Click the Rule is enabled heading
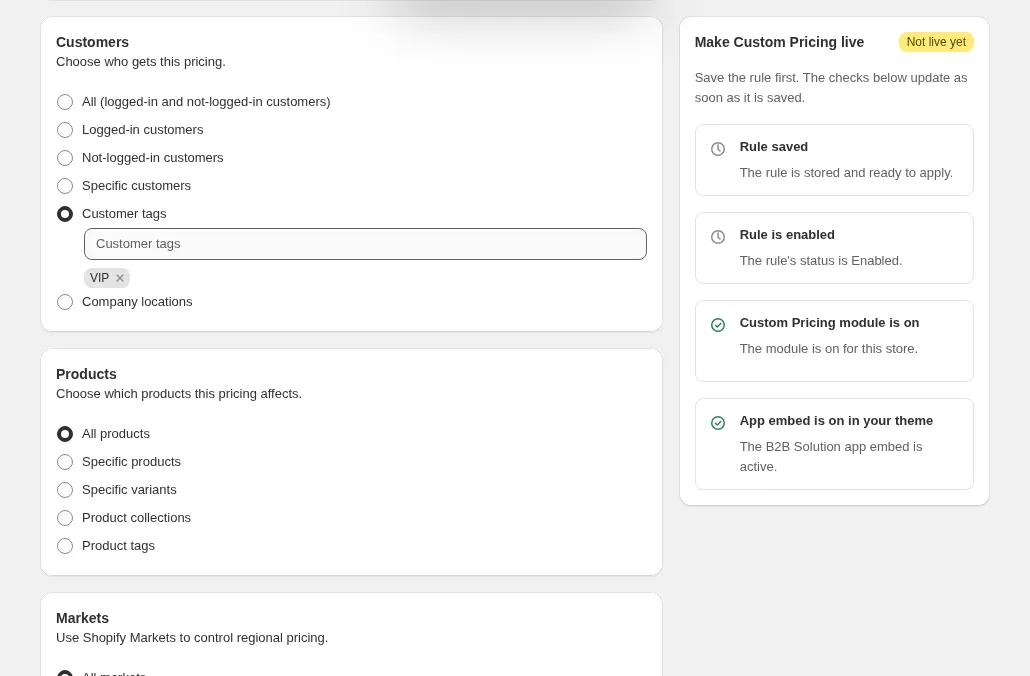1030x676 pixels. point(787,235)
